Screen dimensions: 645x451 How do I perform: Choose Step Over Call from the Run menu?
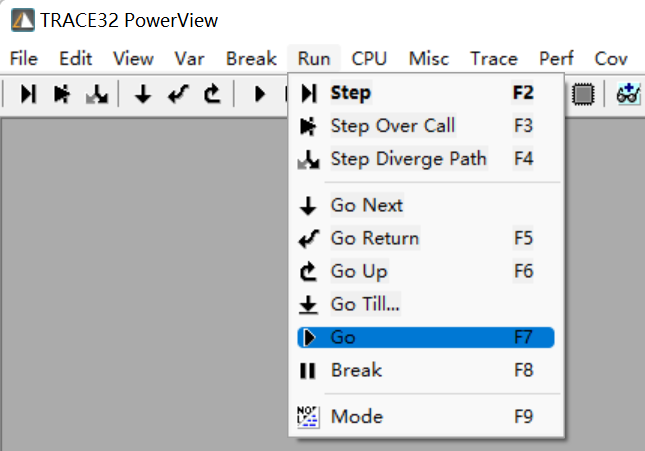pos(392,126)
